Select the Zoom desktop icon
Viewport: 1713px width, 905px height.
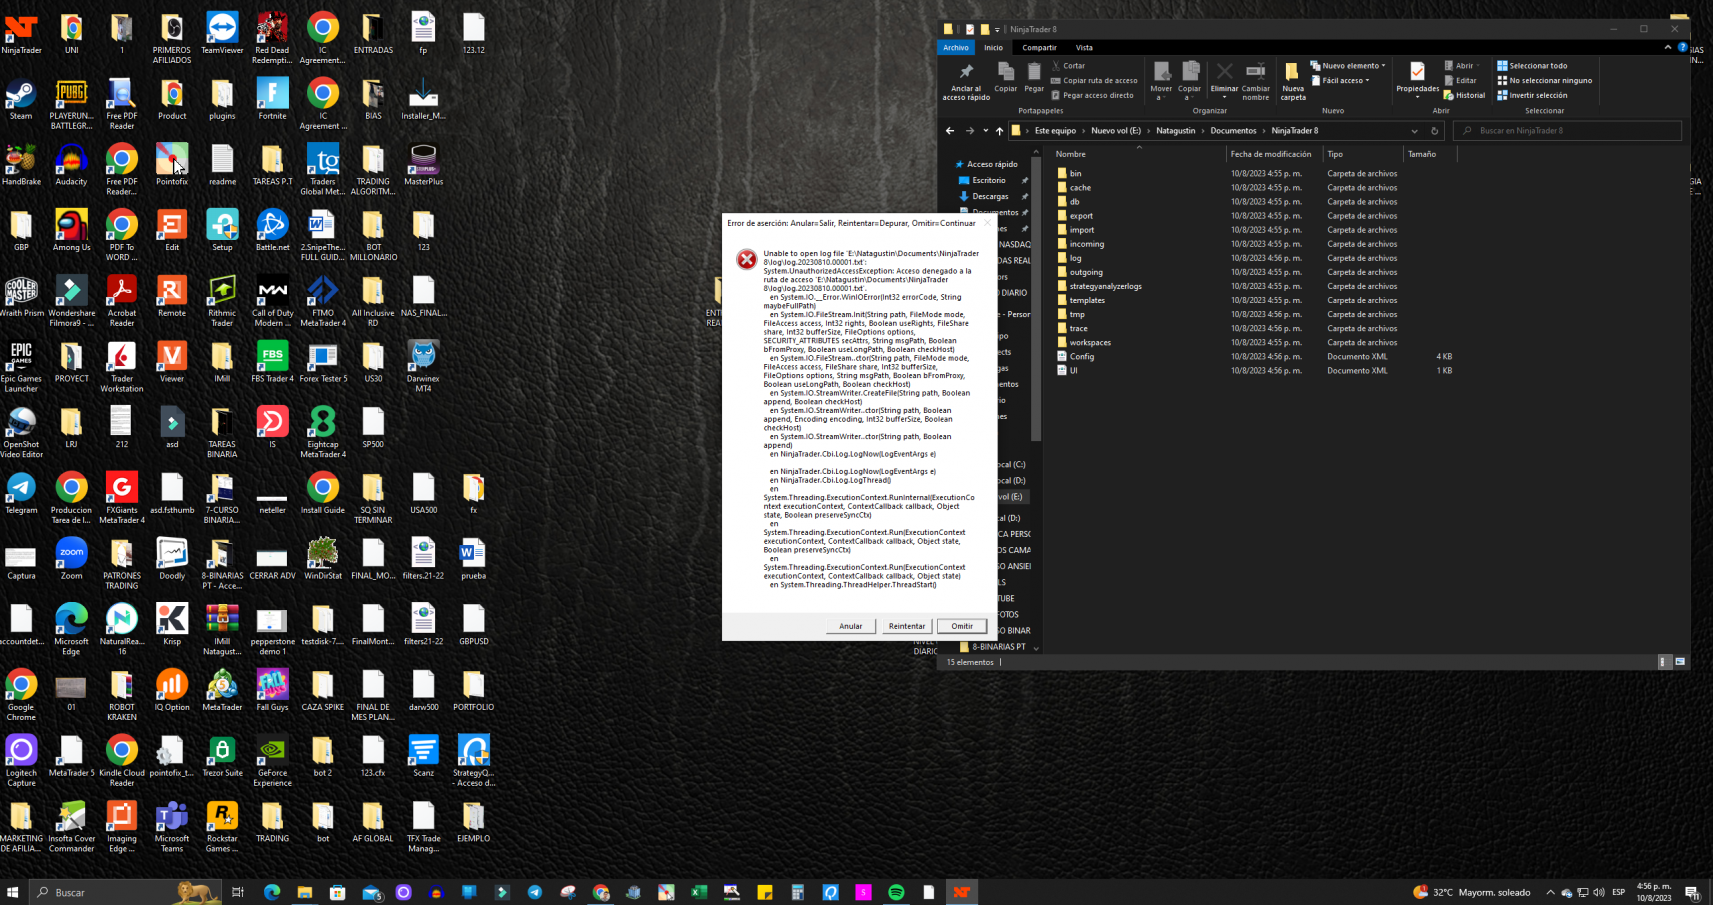tap(71, 560)
